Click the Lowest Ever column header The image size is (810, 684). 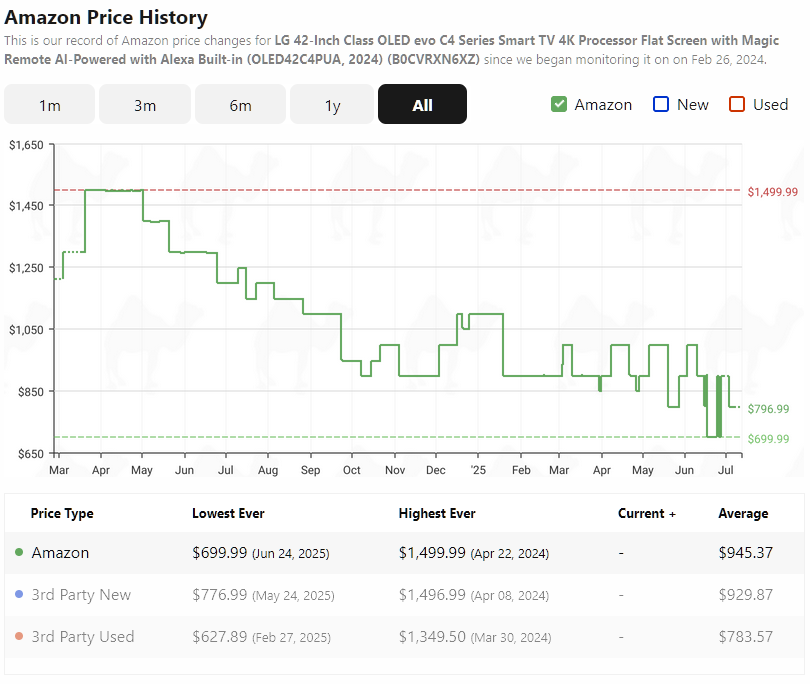228,514
